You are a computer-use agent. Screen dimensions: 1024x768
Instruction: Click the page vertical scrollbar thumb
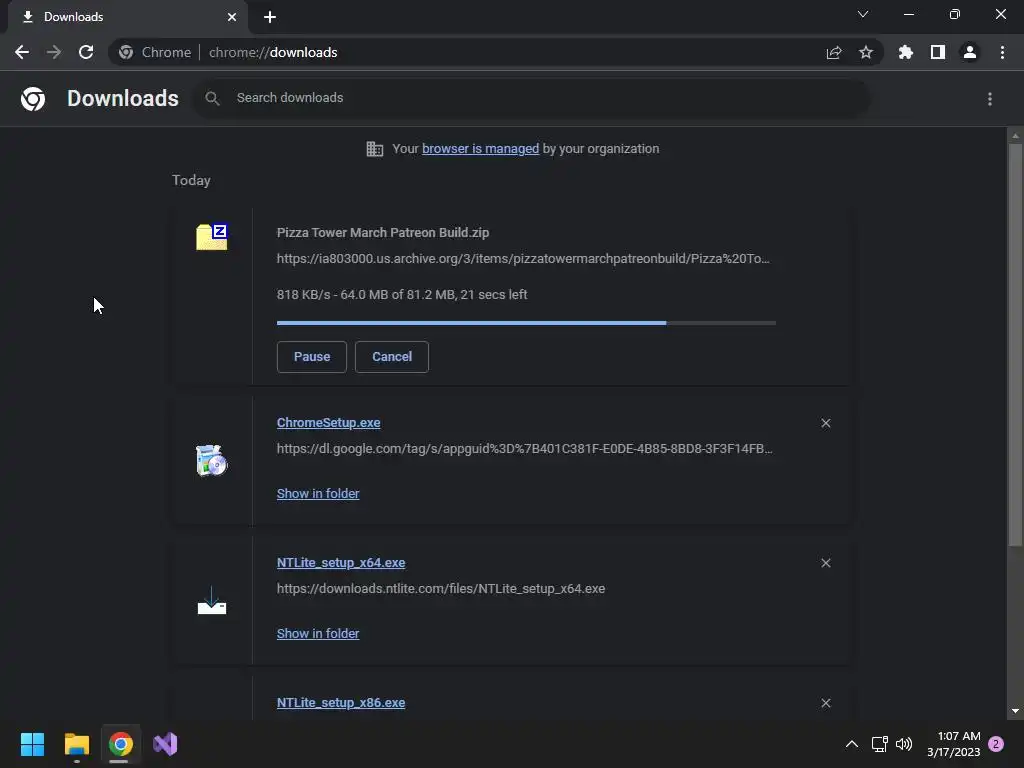(x=1015, y=344)
